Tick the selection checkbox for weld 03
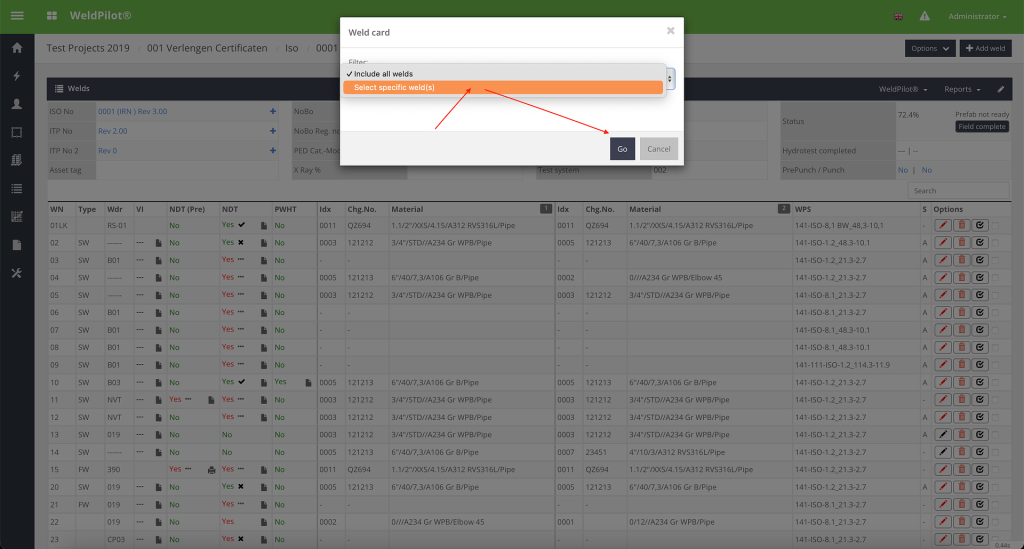This screenshot has height=549, width=1024. pos(995,259)
